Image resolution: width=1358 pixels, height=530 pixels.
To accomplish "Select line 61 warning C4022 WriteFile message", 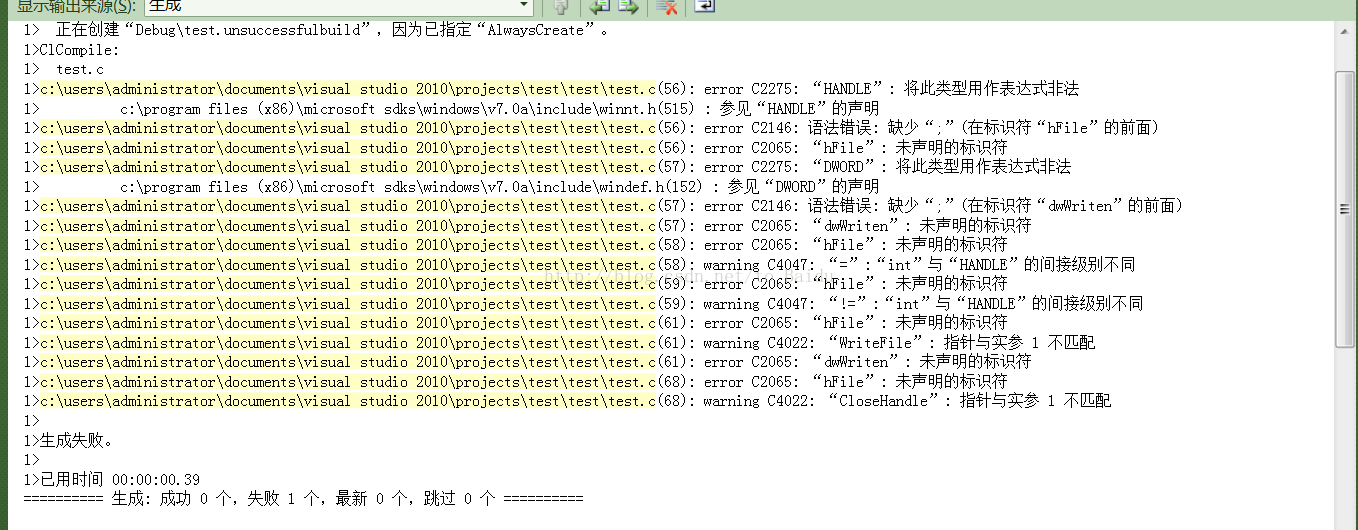I will tap(560, 342).
